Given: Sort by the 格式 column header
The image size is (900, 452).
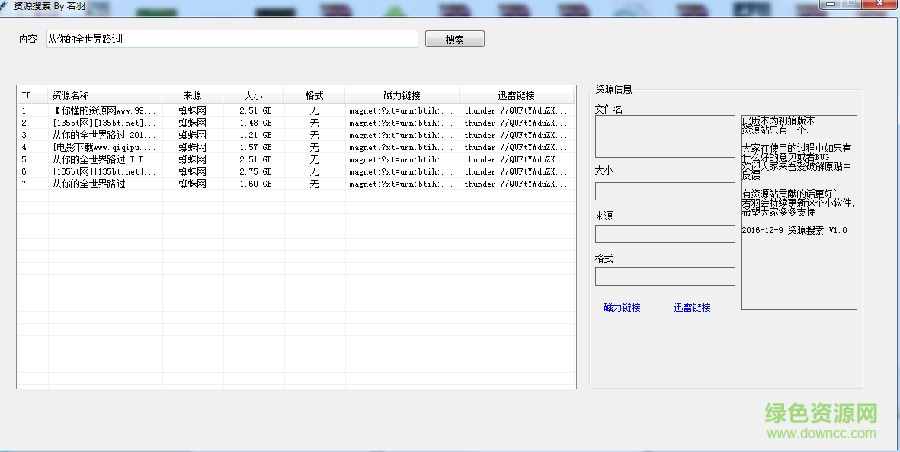Looking at the screenshot, I should point(315,95).
